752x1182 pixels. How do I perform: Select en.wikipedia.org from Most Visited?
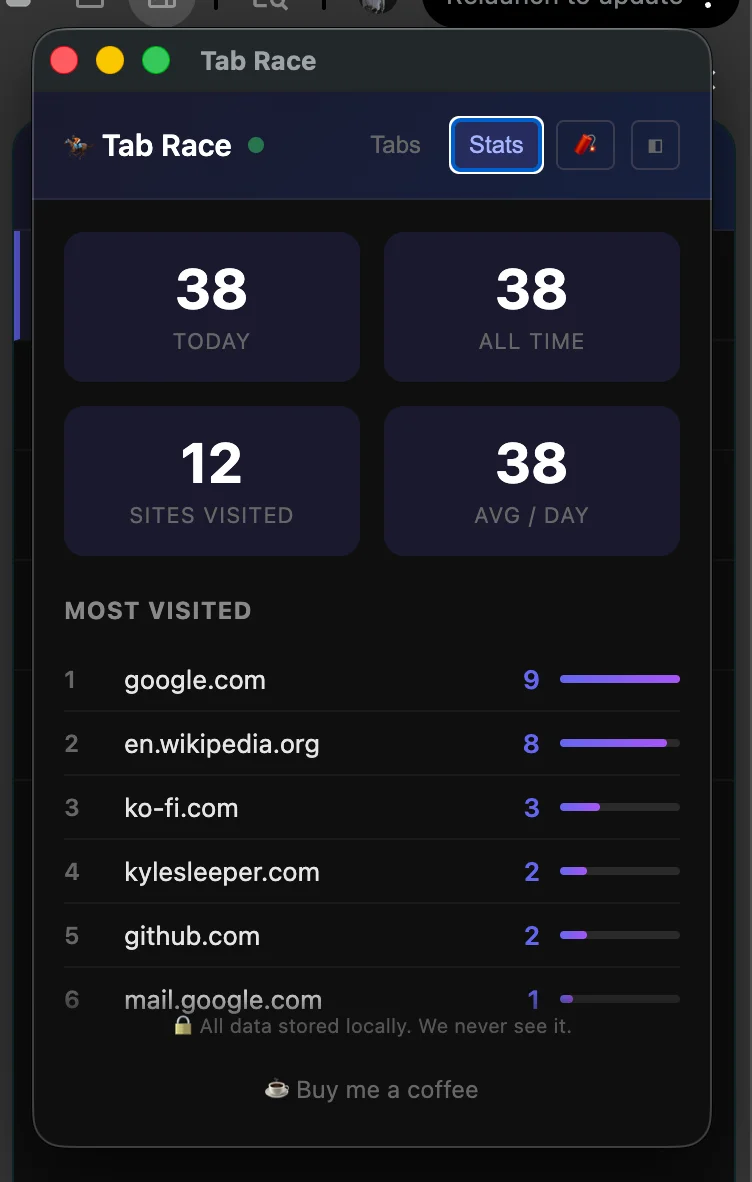coord(220,744)
